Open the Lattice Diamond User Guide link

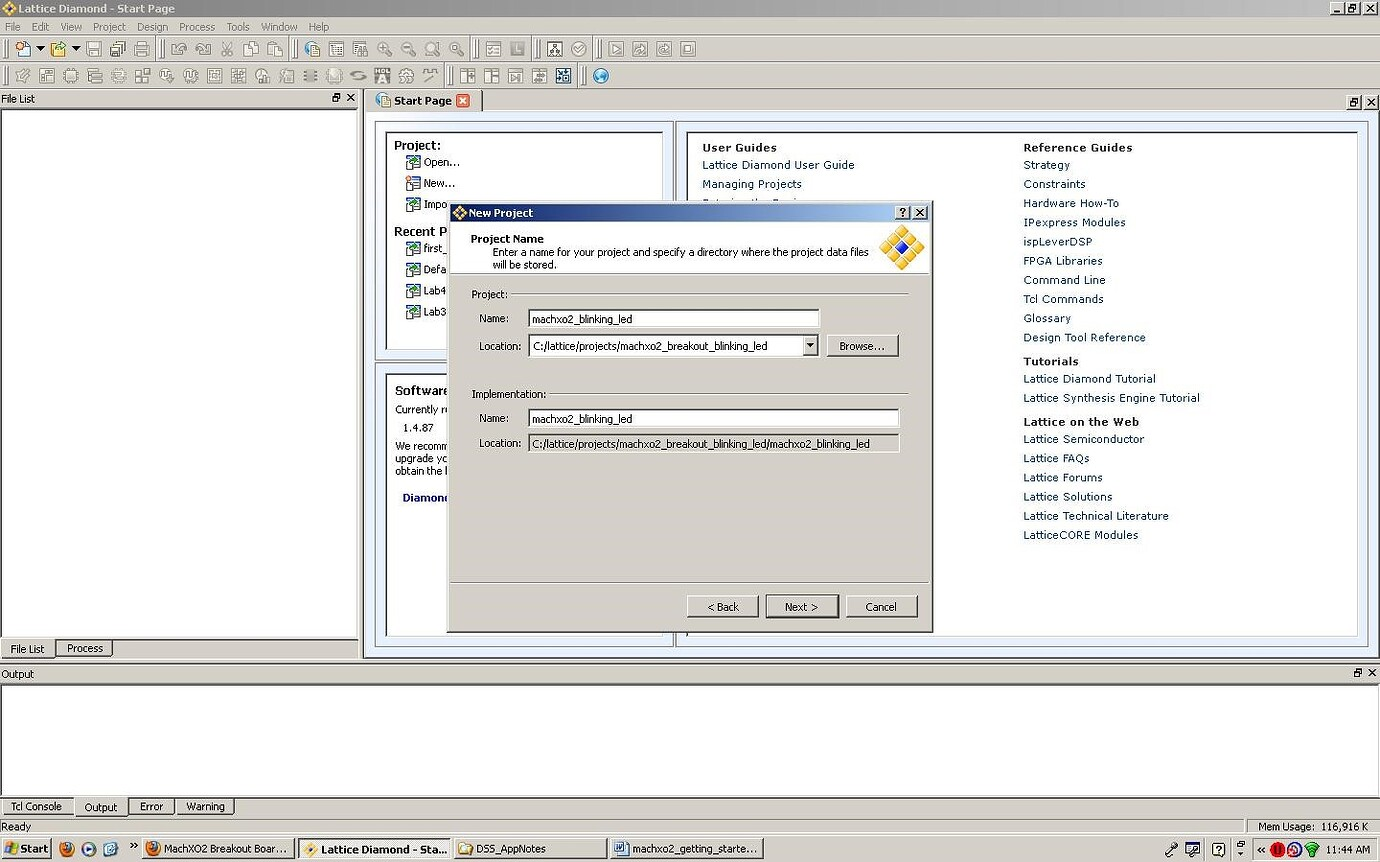pyautogui.click(x=778, y=165)
